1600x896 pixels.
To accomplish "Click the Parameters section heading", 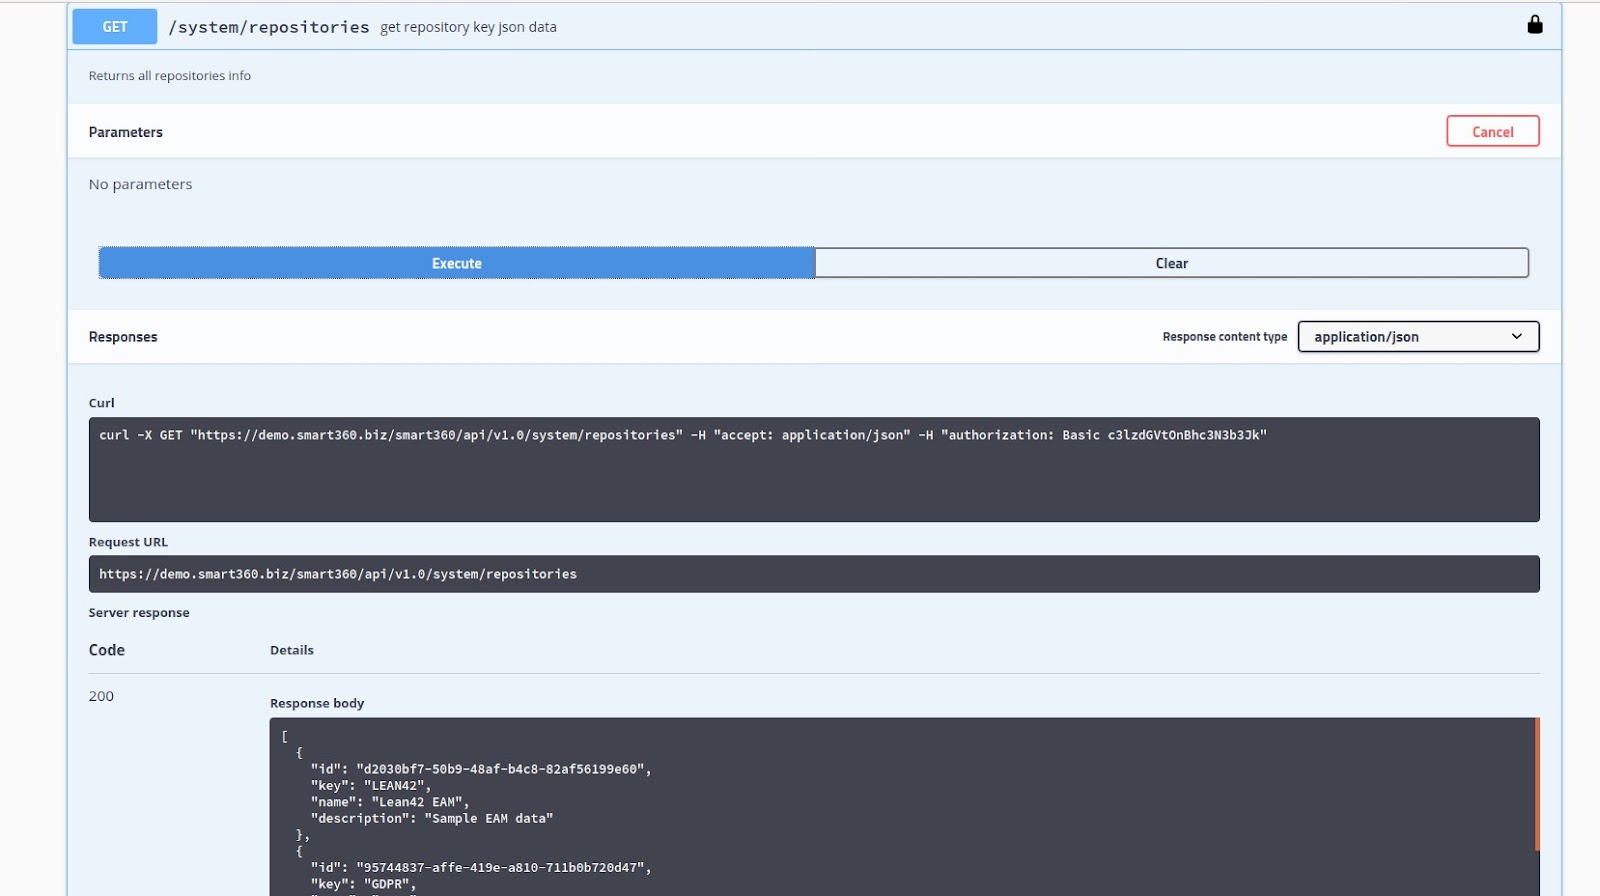I will (125, 132).
